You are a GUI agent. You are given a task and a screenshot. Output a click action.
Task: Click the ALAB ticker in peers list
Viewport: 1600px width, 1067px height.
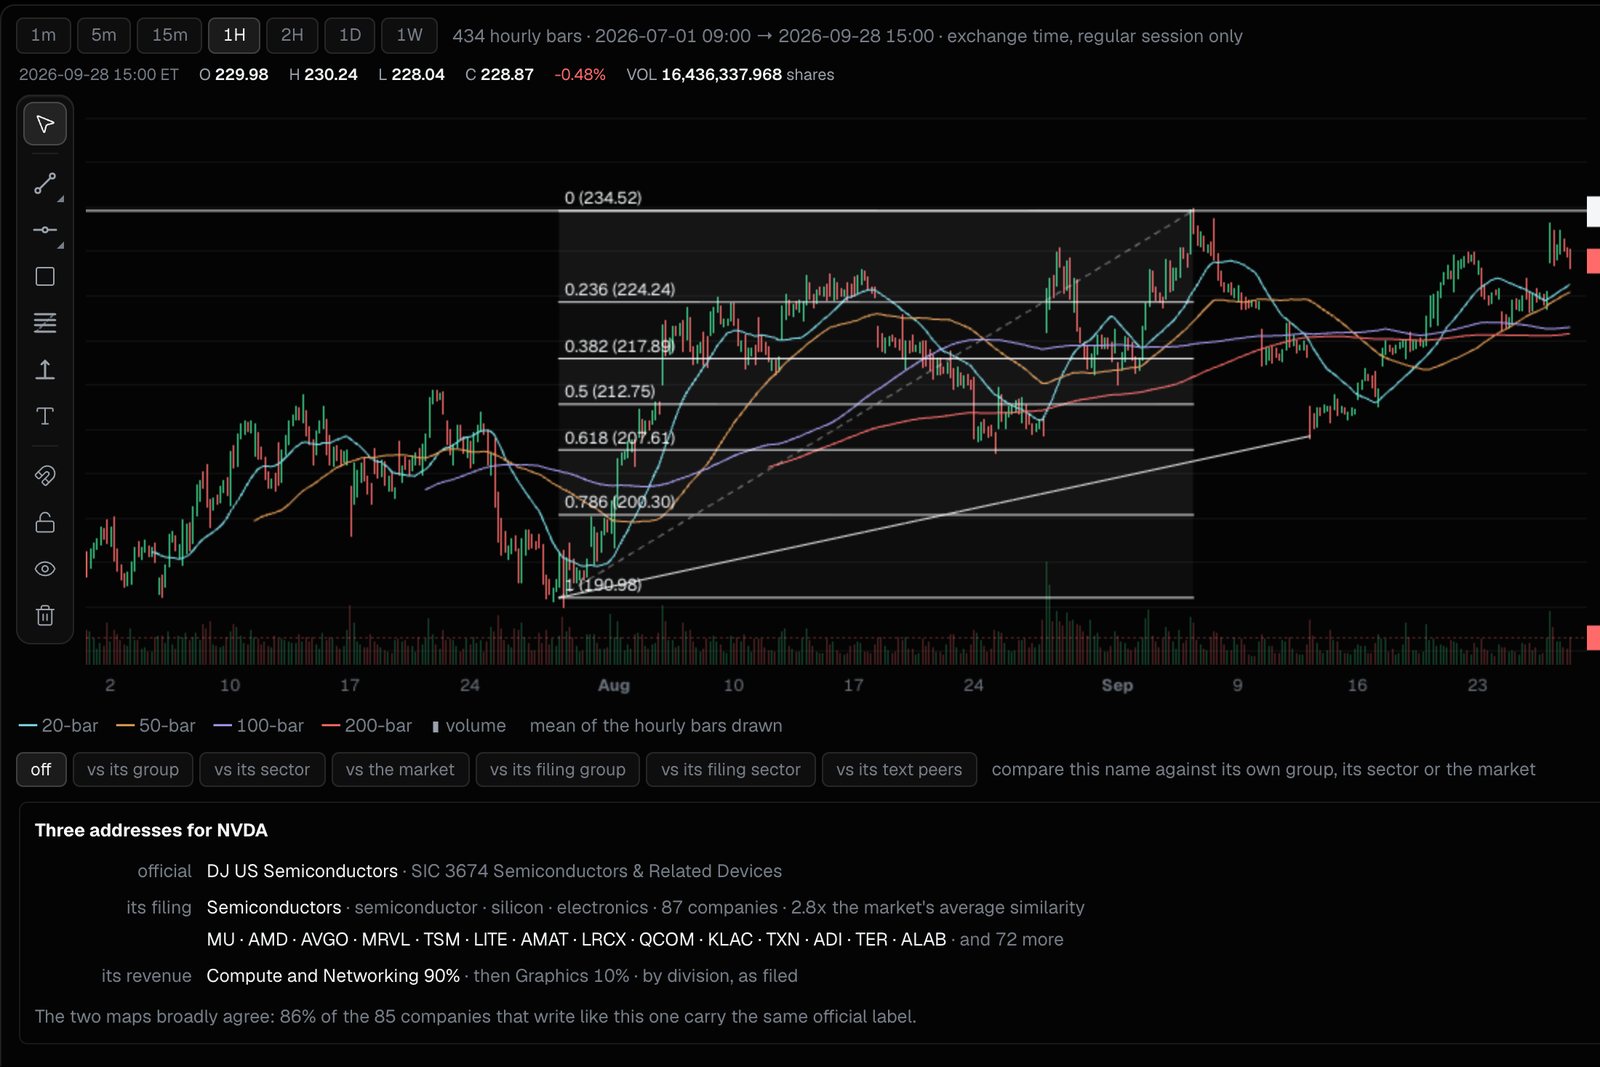click(x=923, y=940)
